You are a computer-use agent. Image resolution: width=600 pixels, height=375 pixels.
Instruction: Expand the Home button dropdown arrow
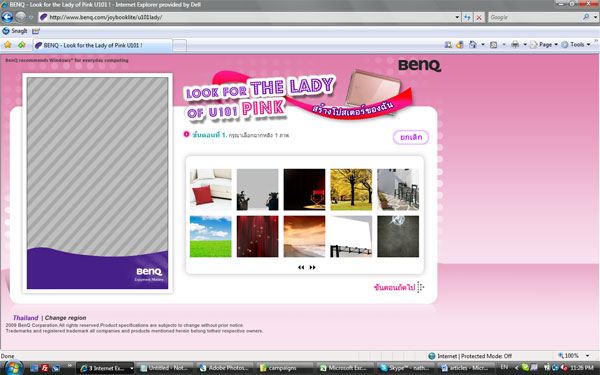click(483, 45)
